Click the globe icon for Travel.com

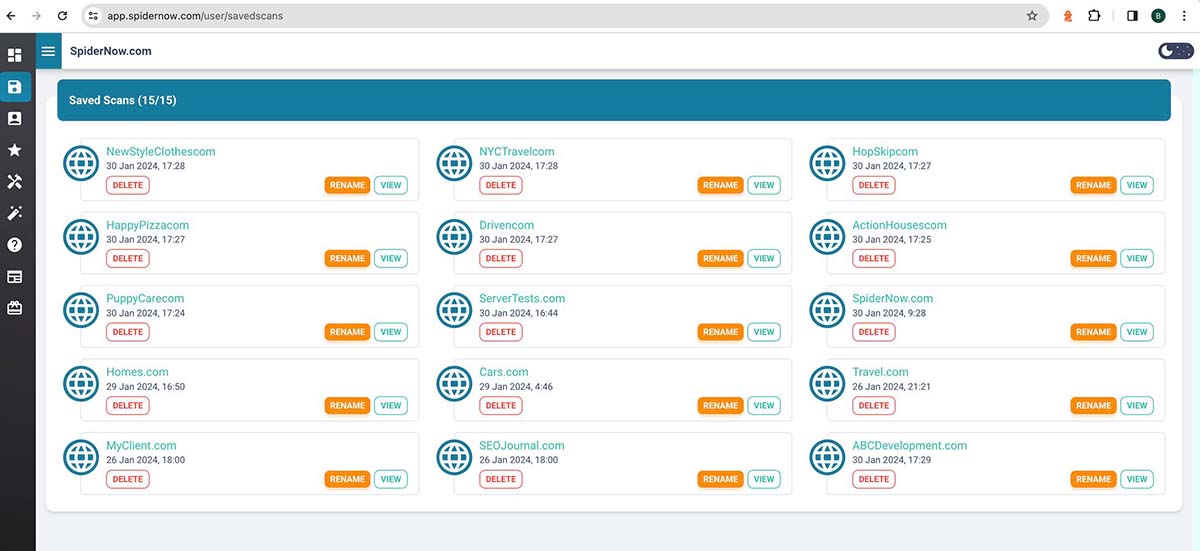(827, 383)
